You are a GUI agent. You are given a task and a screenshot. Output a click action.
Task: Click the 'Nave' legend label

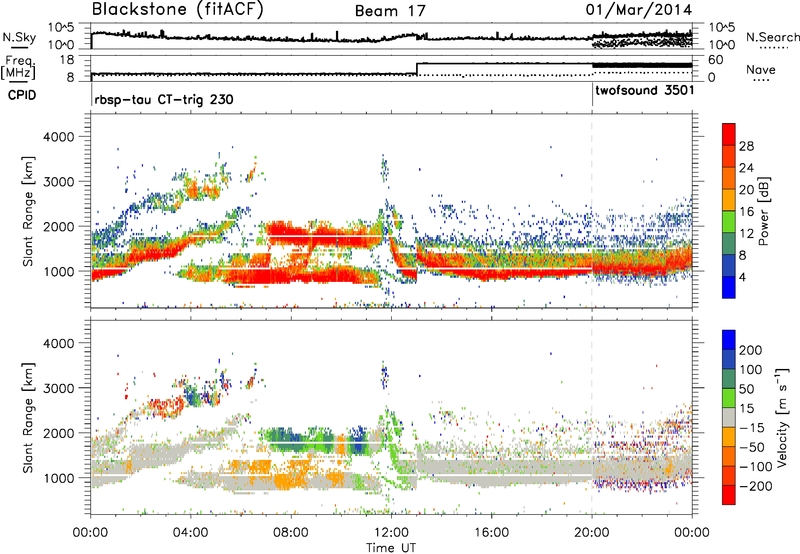(x=760, y=69)
